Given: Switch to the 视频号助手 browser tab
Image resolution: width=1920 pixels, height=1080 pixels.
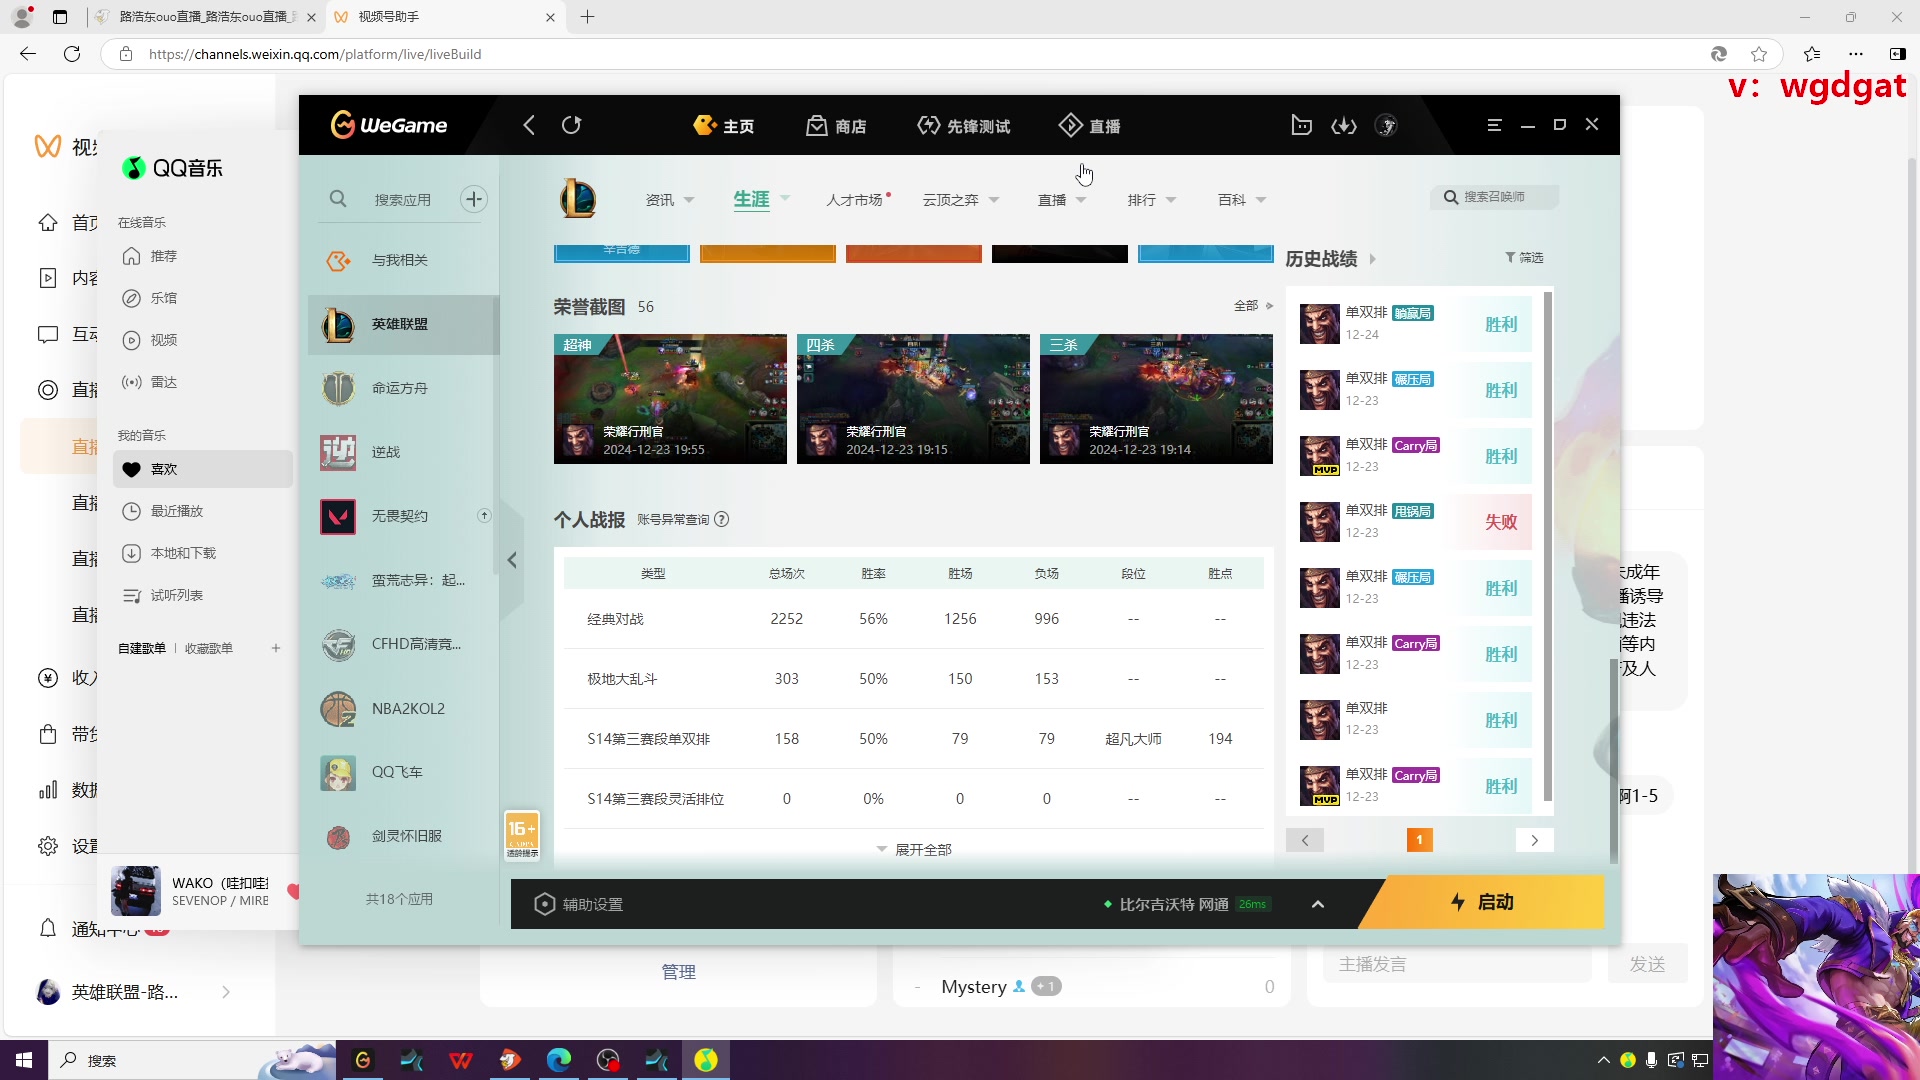Looking at the screenshot, I should point(446,17).
